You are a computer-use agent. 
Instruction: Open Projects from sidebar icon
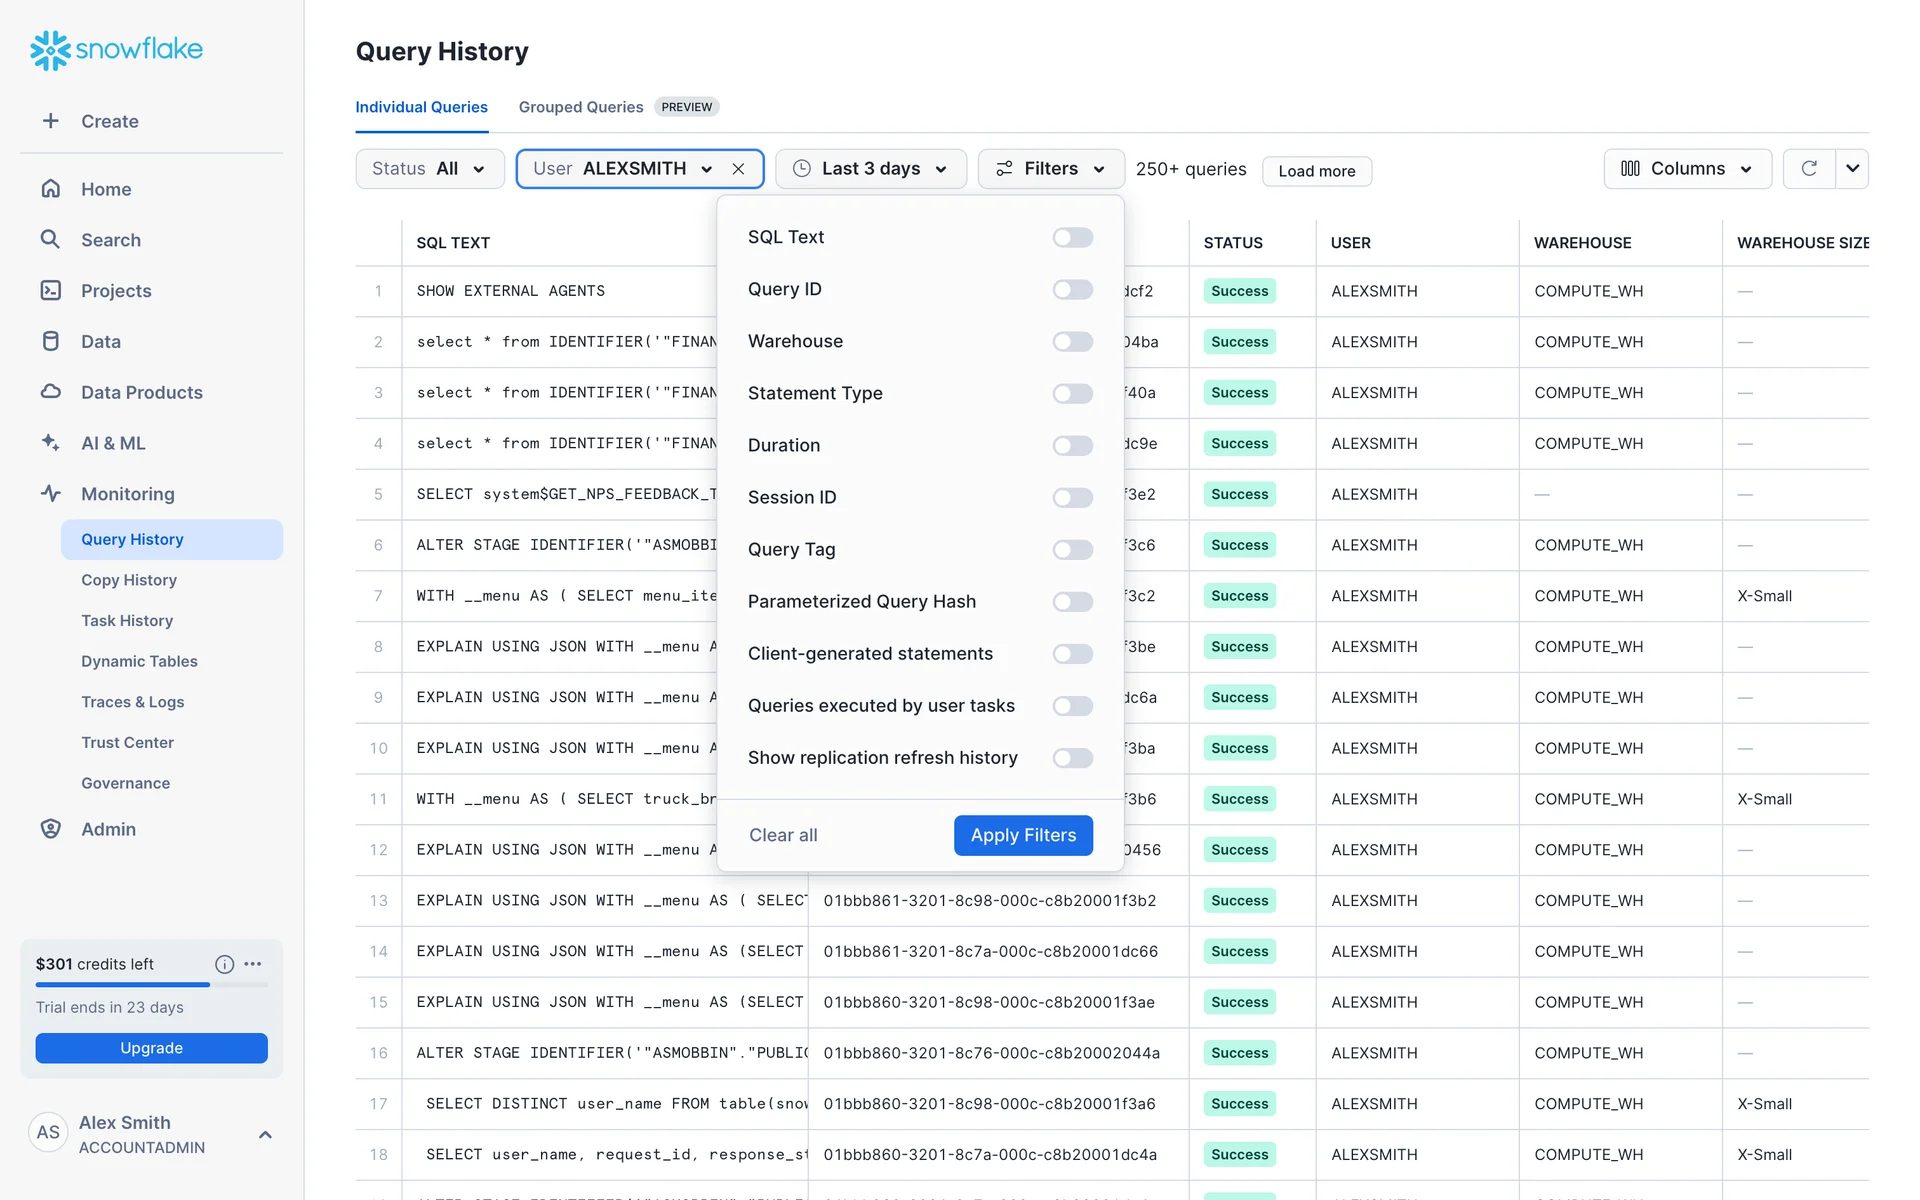pyautogui.click(x=50, y=291)
